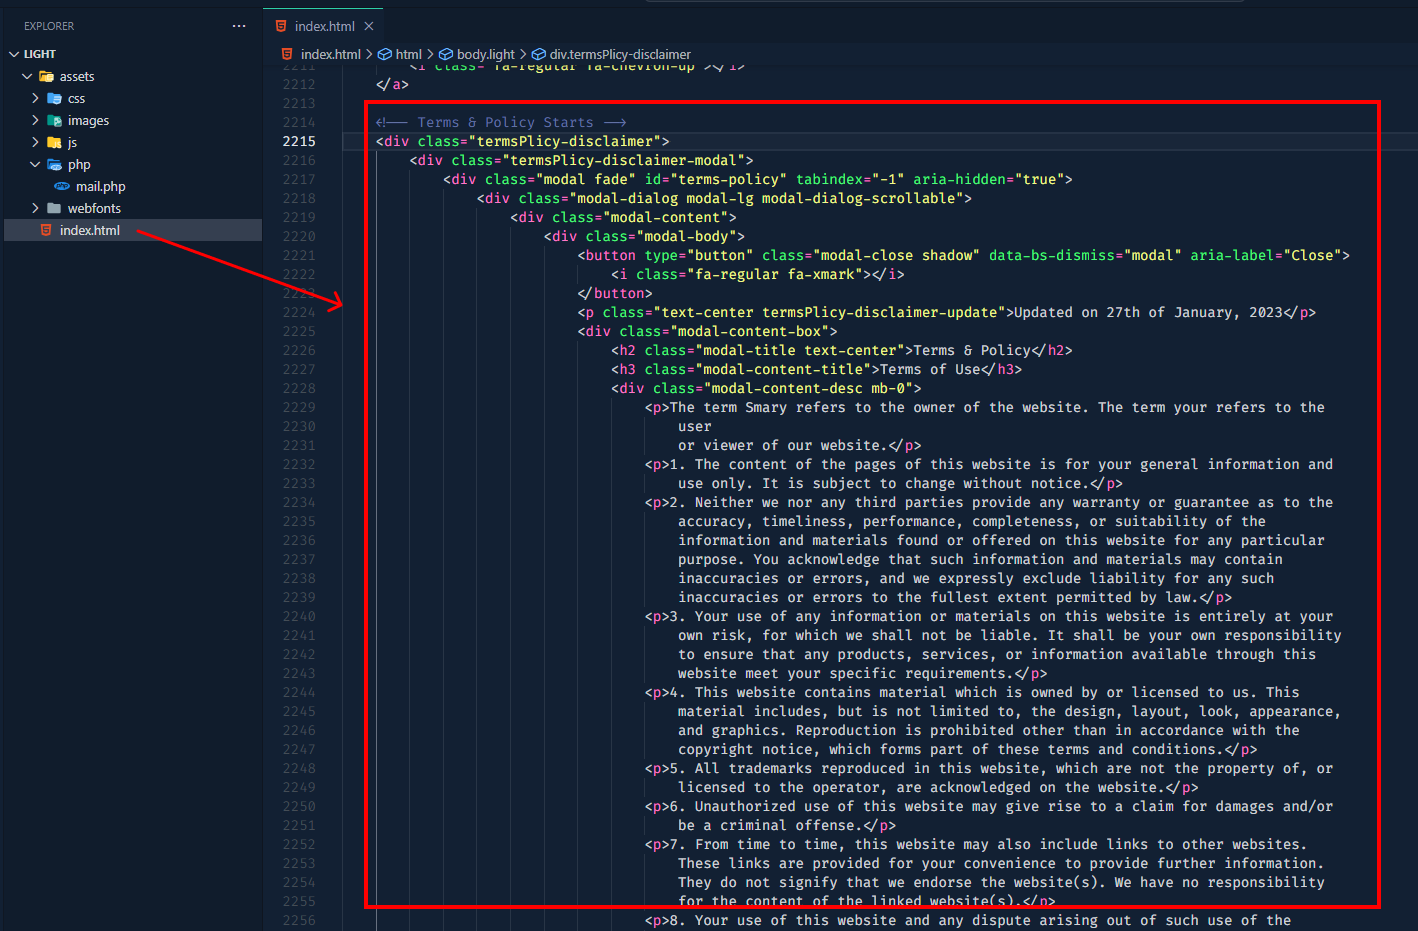Switch to the index.html editor tab
Image resolution: width=1418 pixels, height=931 pixels.
[x=324, y=26]
